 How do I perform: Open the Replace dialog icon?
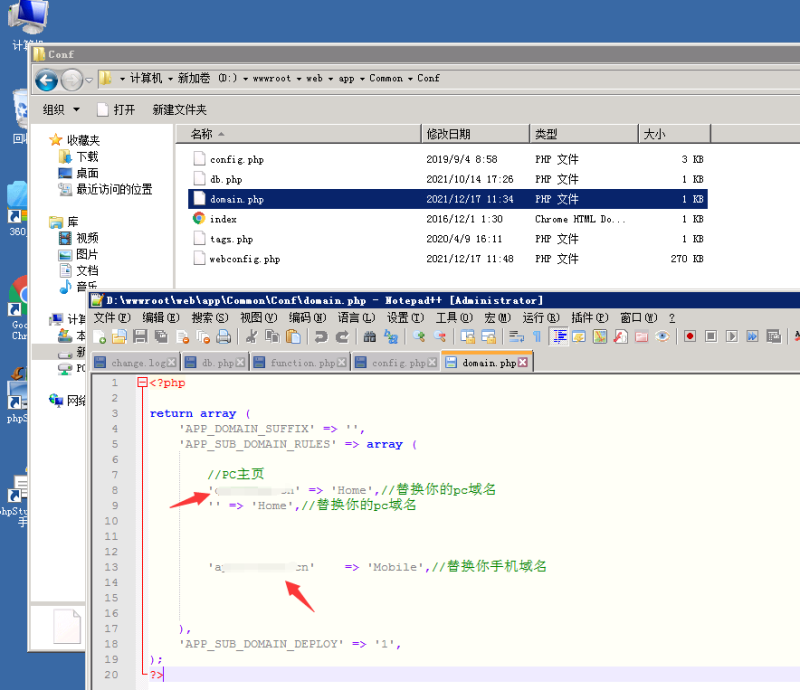(391, 337)
